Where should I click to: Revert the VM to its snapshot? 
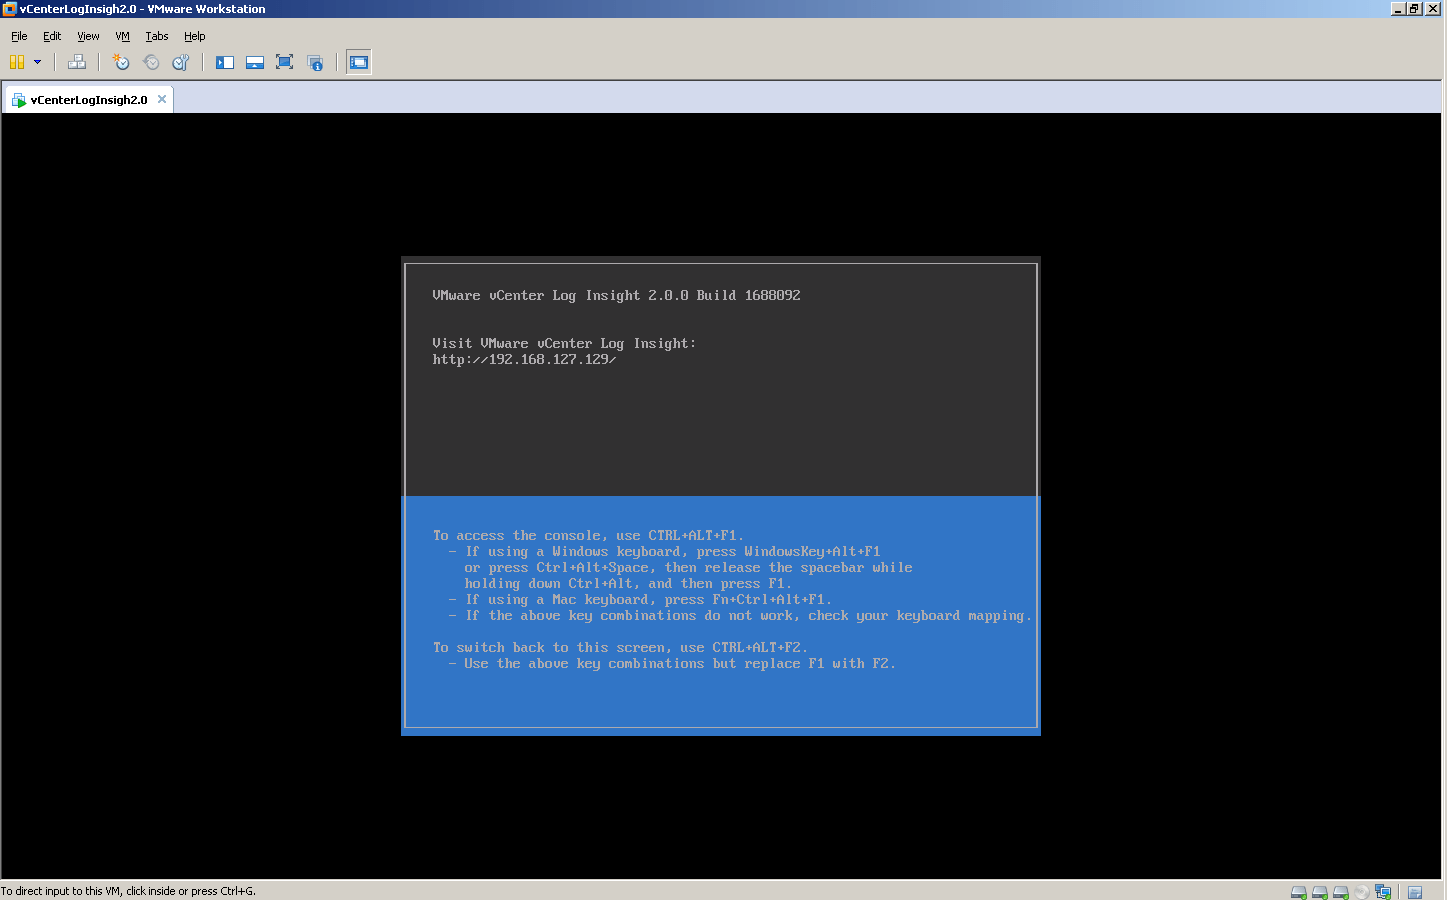tap(151, 62)
